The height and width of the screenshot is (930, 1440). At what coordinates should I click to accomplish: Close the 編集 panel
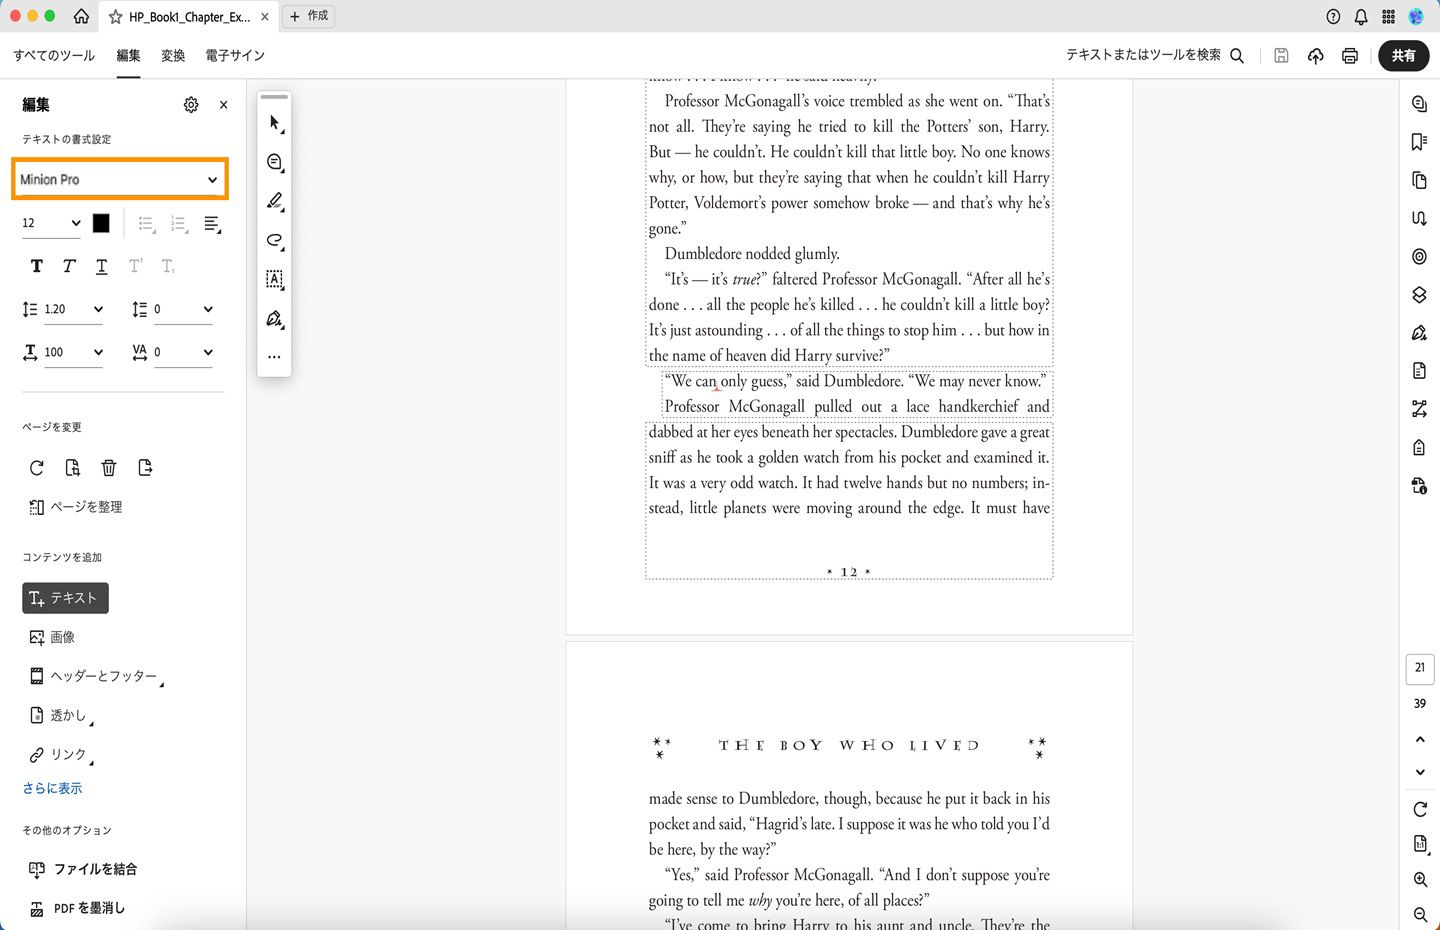click(x=223, y=105)
